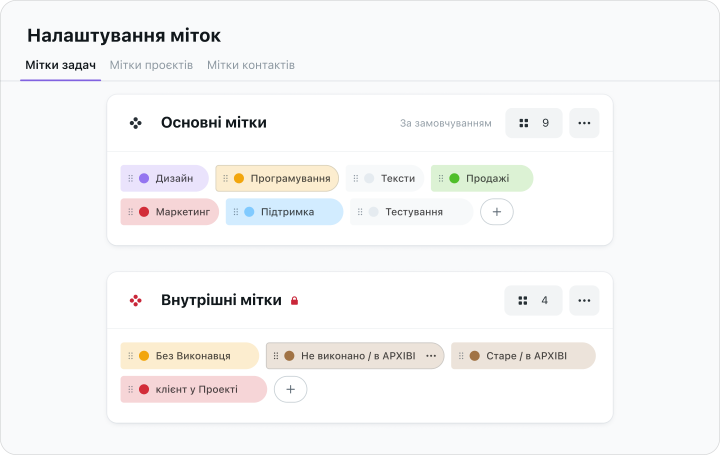Screen dimensions: 720x455
Task: Select the Старе / в АРХІВІ label
Action: coord(523,356)
